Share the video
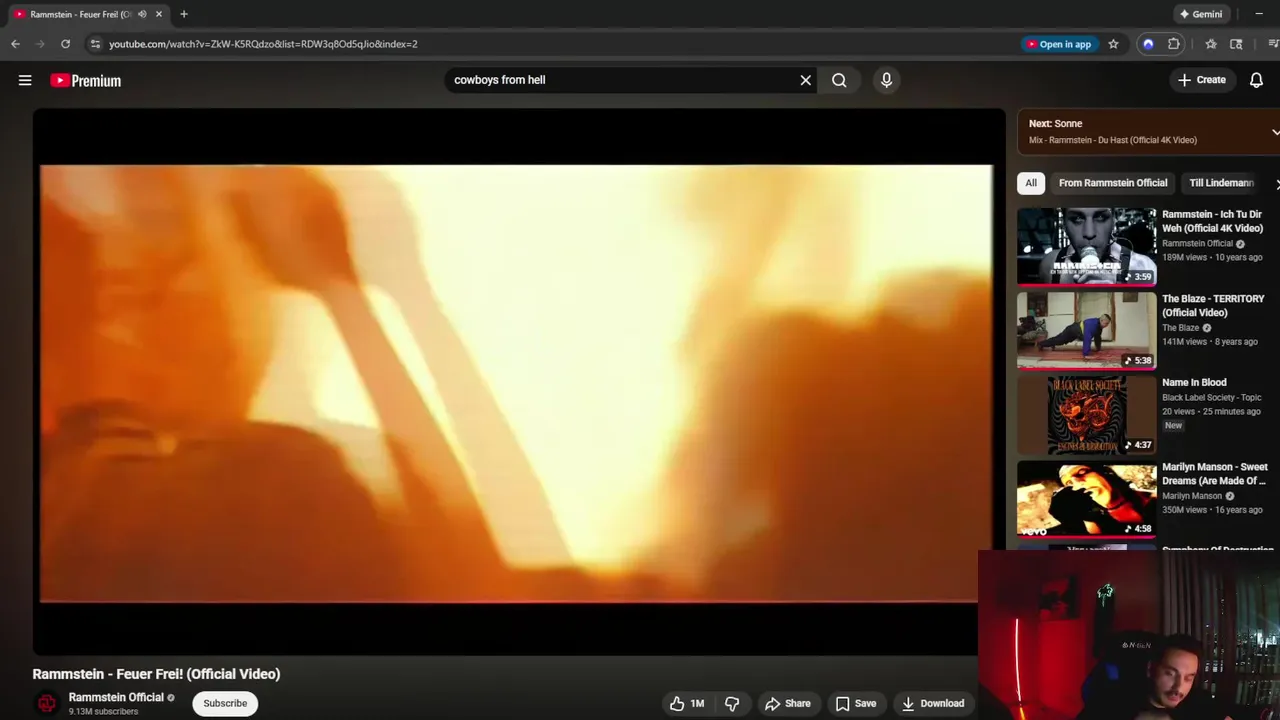This screenshot has width=1280, height=720. (x=788, y=703)
